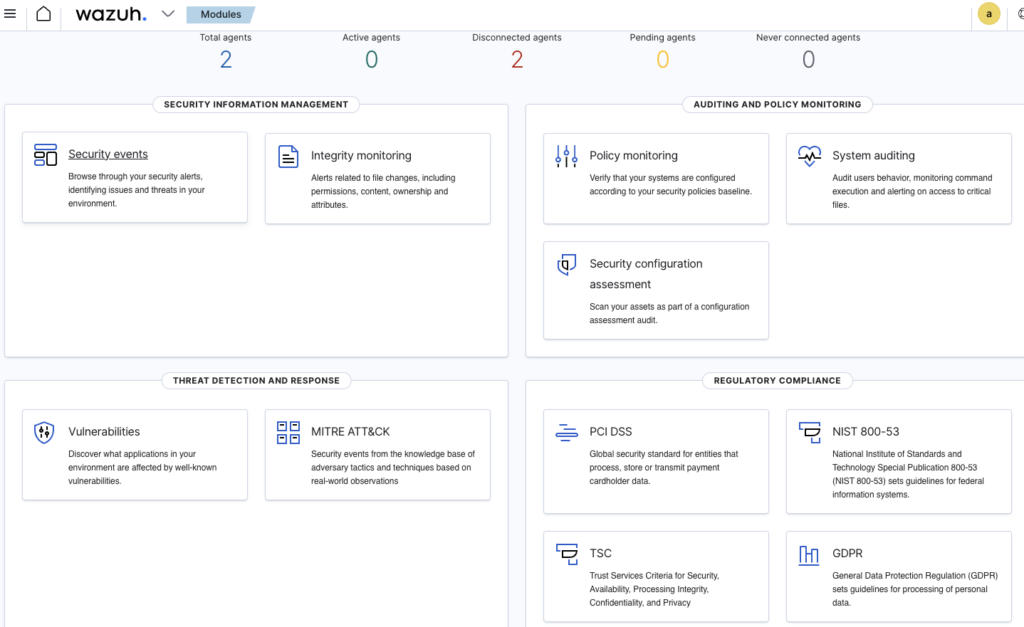
Task: Open Security configuration assessment module
Action: [x=646, y=274]
